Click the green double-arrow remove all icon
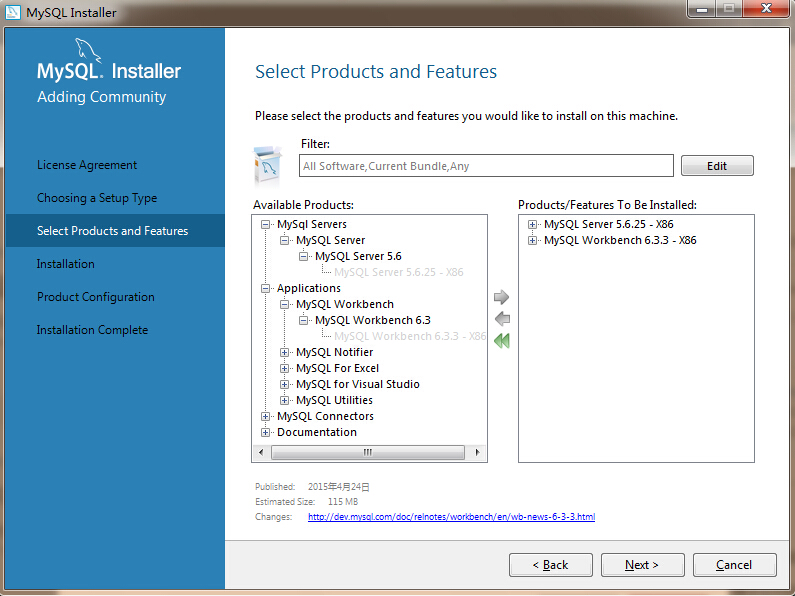 click(501, 341)
